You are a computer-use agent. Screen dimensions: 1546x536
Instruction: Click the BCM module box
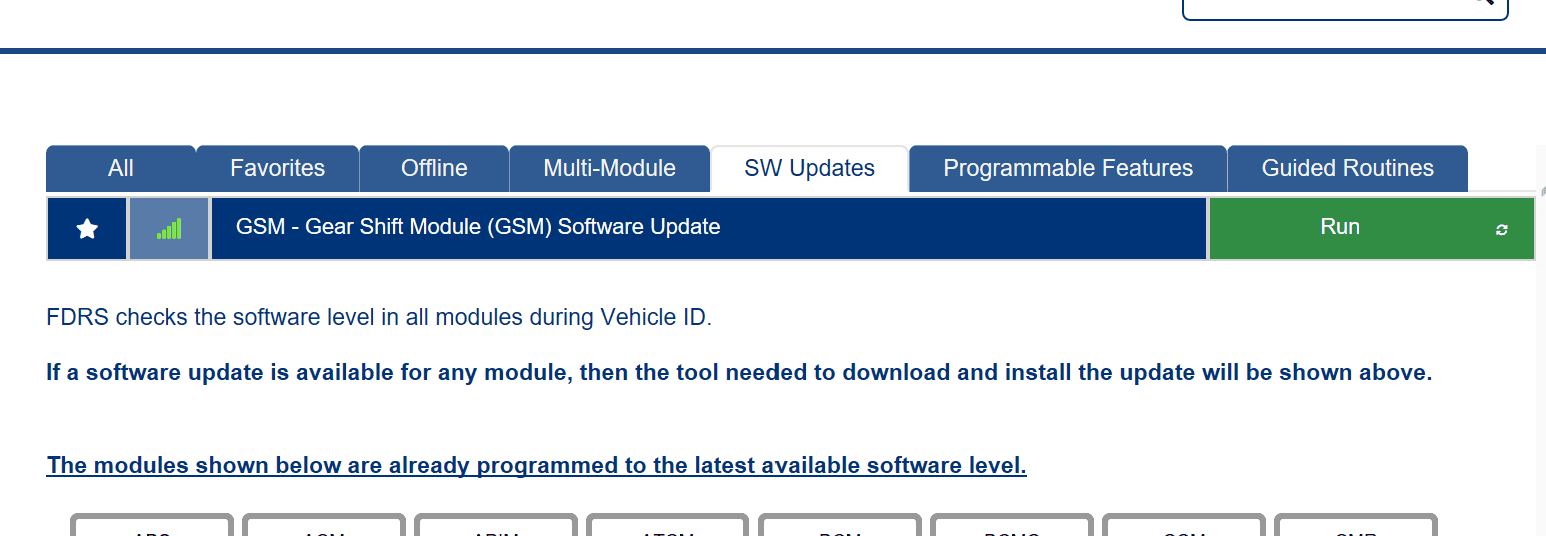(x=840, y=526)
